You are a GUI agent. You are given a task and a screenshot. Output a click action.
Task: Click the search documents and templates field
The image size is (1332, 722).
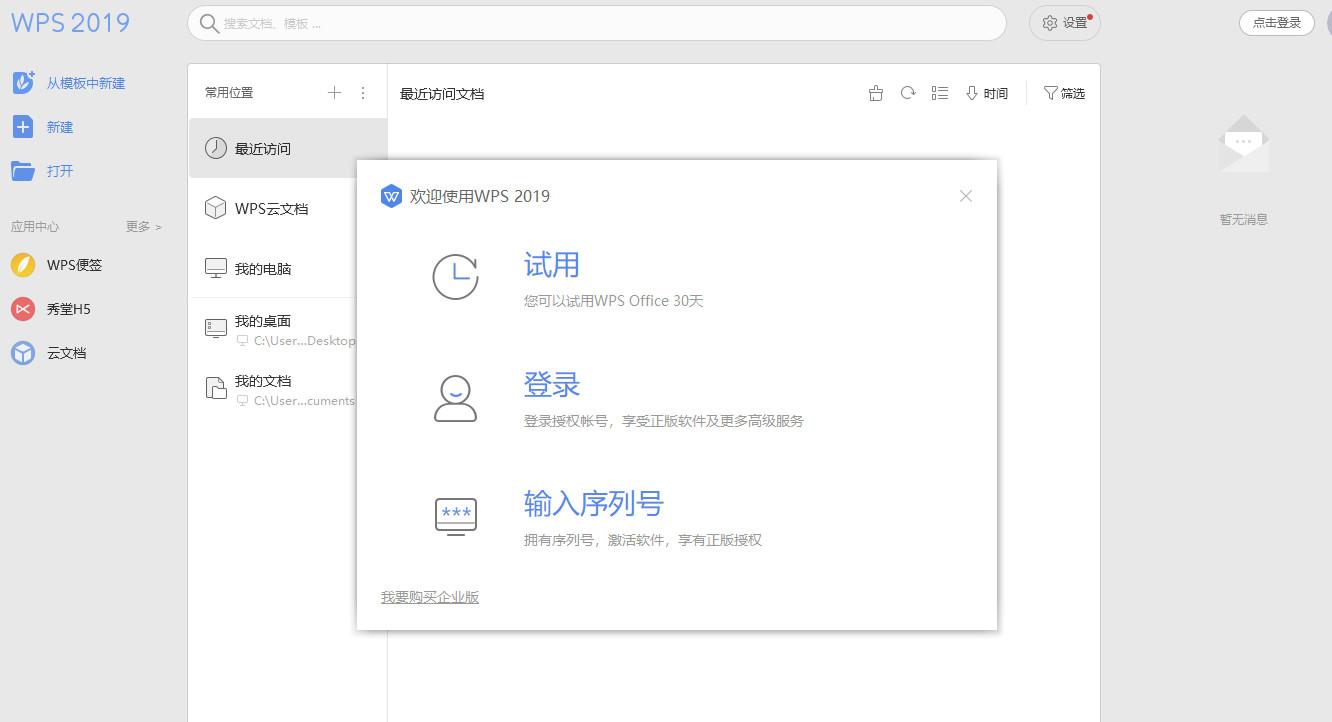pyautogui.click(x=596, y=23)
